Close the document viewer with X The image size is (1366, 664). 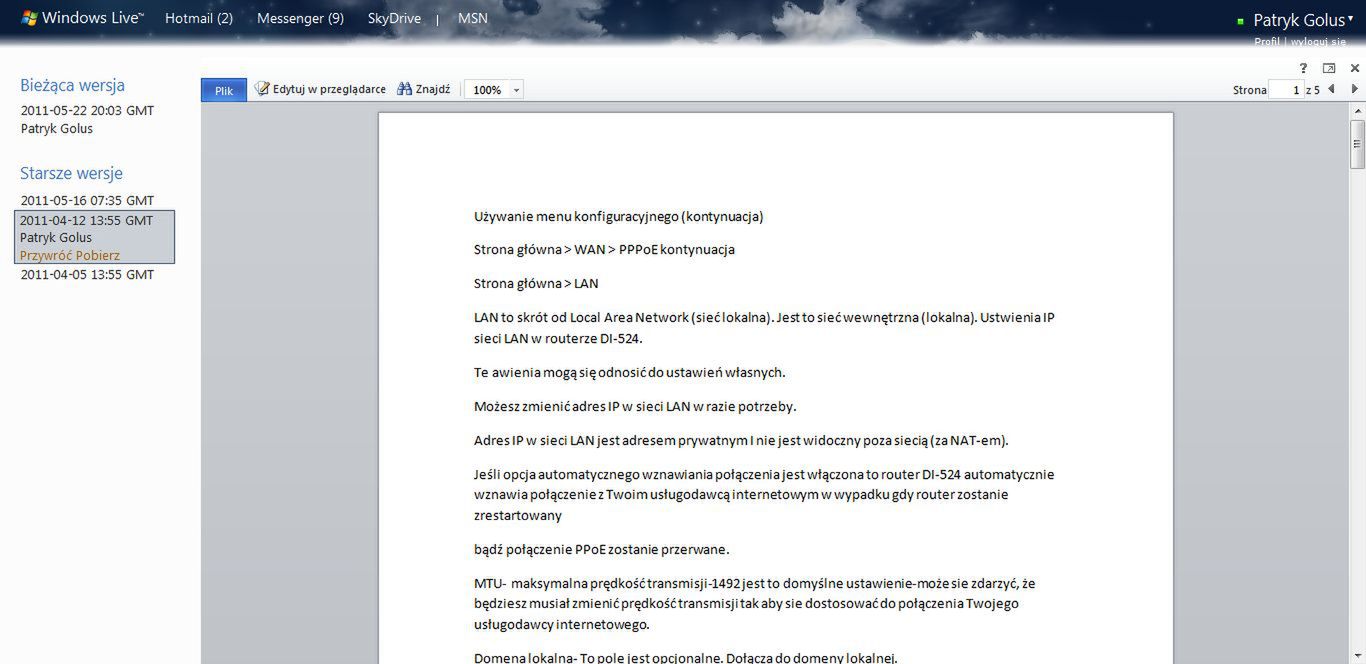coord(1355,68)
